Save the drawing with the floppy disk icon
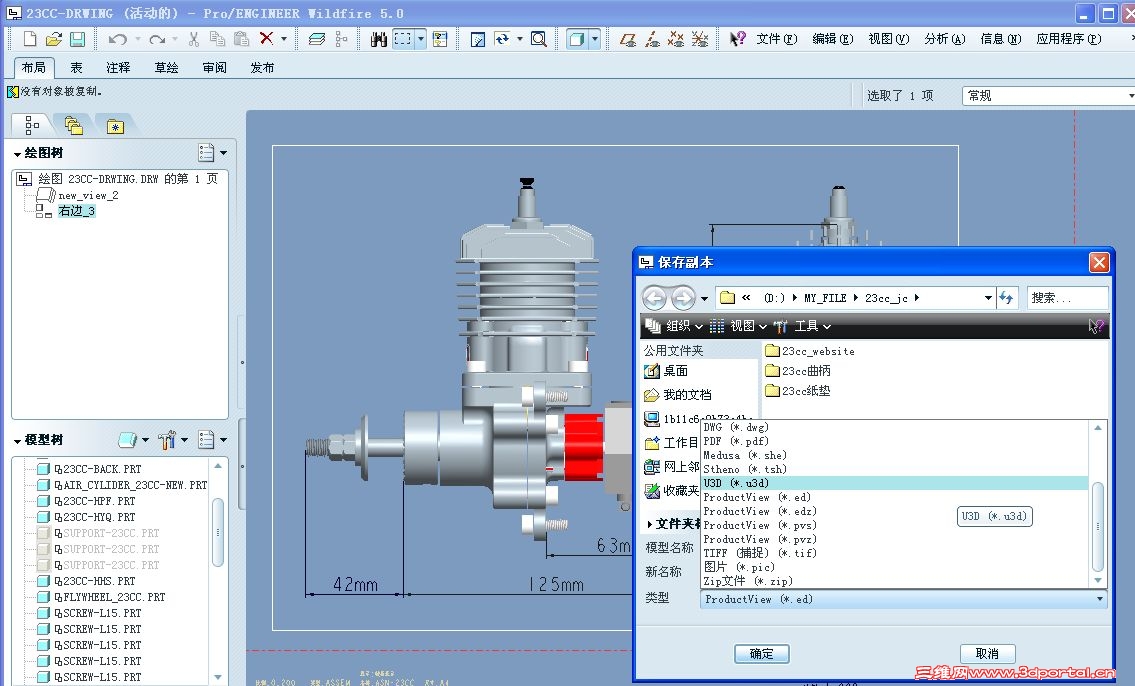 [x=77, y=39]
